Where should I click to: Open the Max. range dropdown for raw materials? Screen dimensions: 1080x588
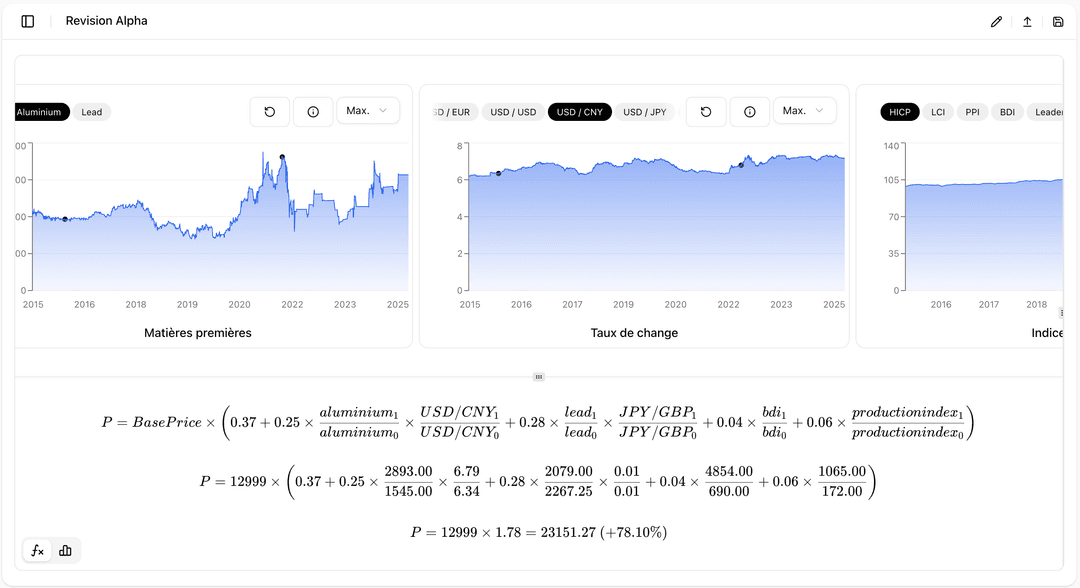click(368, 111)
